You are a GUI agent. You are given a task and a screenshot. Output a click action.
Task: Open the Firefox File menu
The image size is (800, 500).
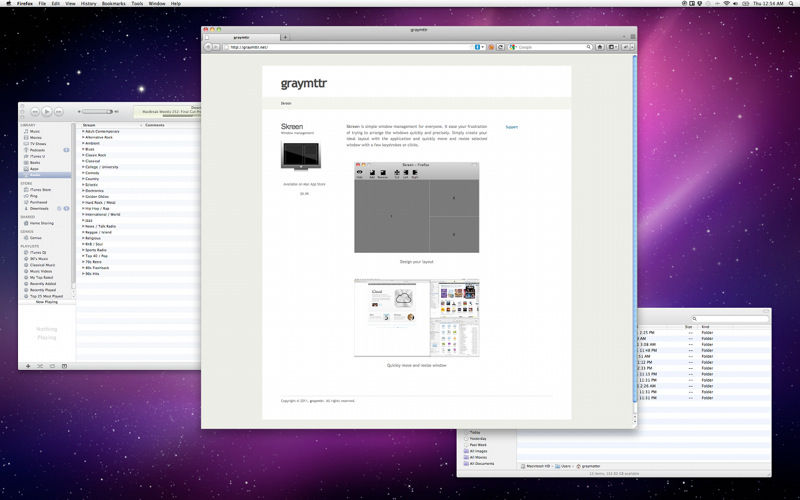[42, 4]
